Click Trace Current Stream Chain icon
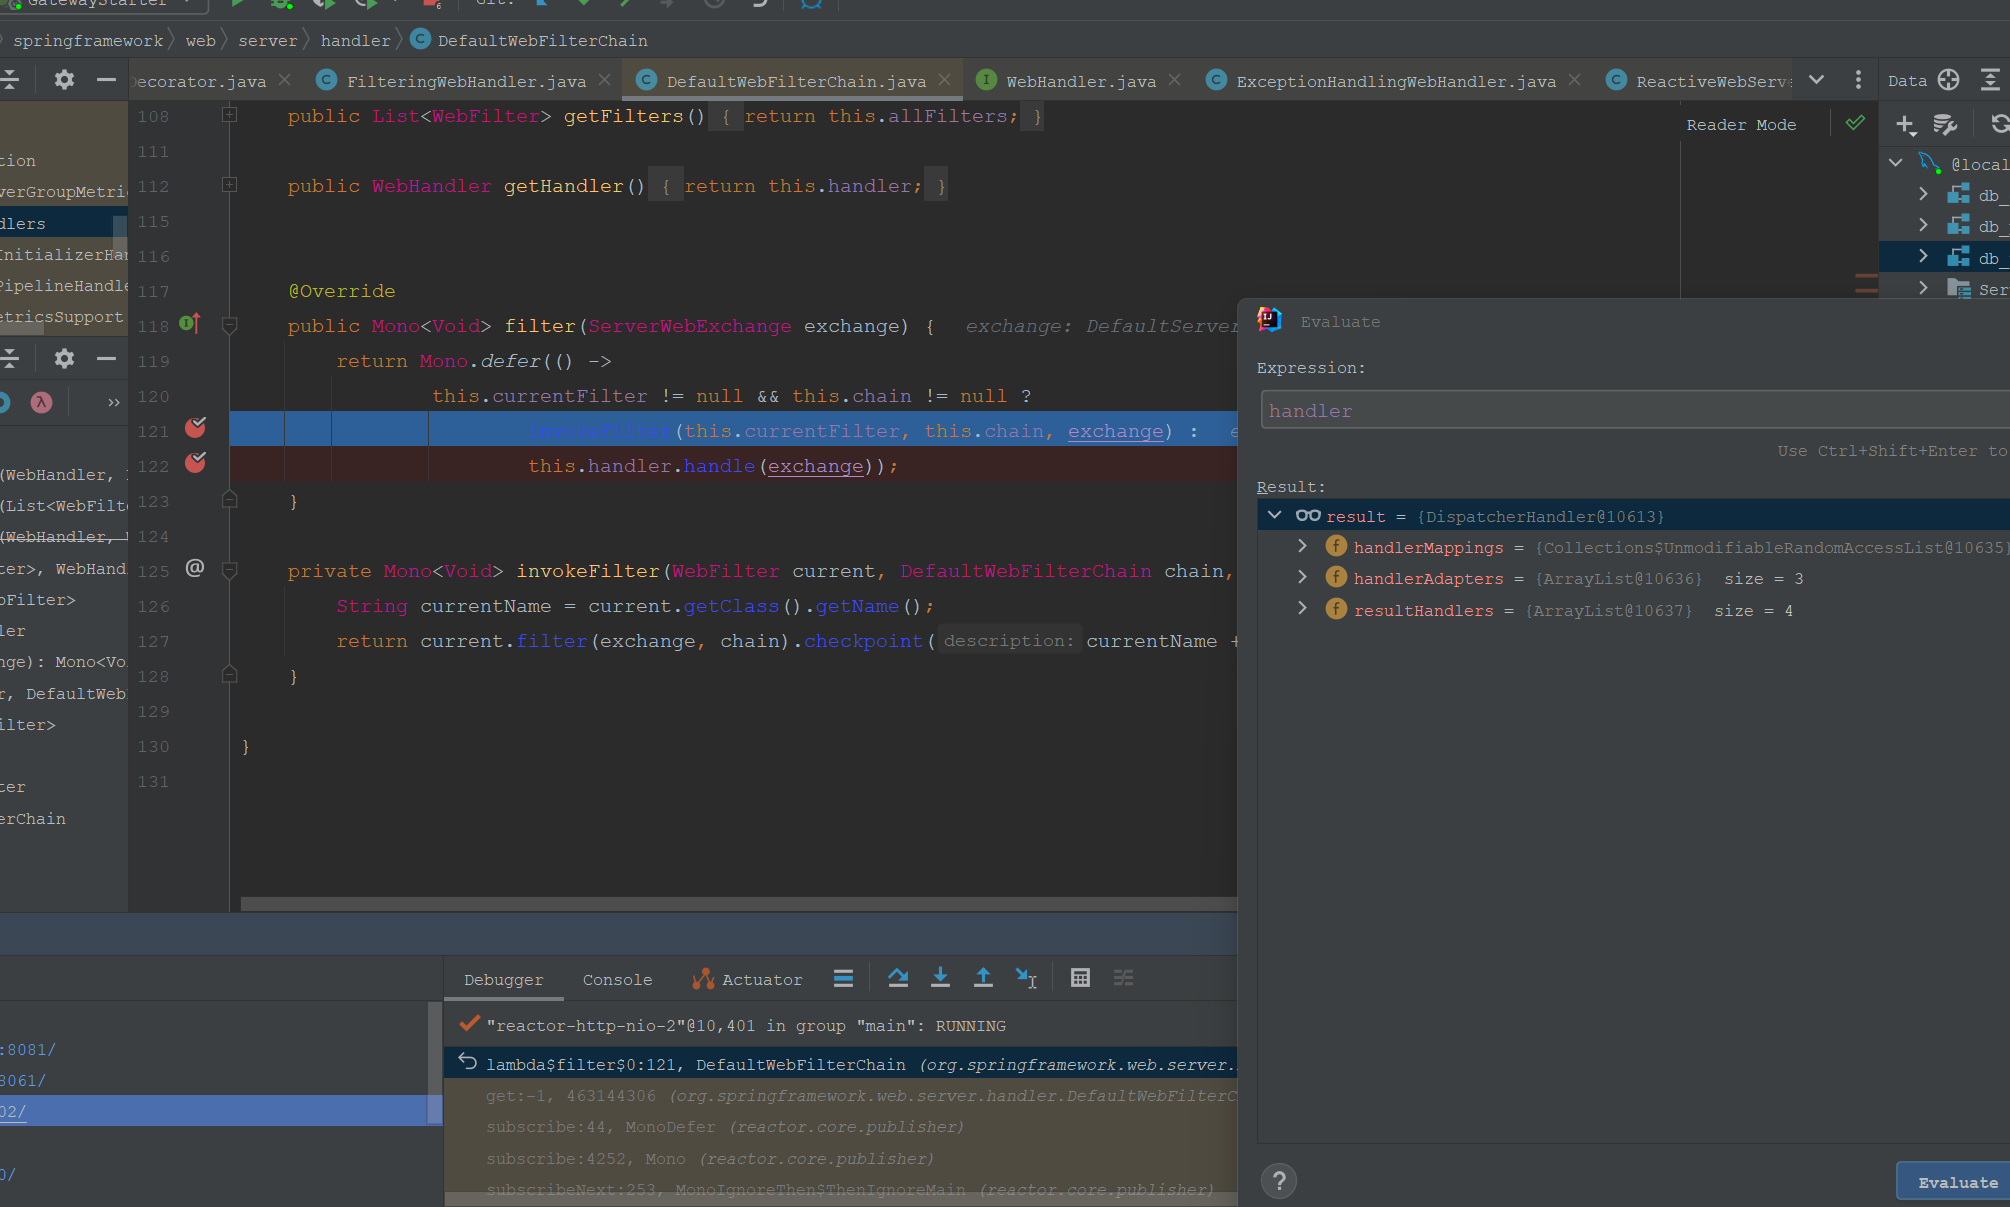 point(1123,978)
